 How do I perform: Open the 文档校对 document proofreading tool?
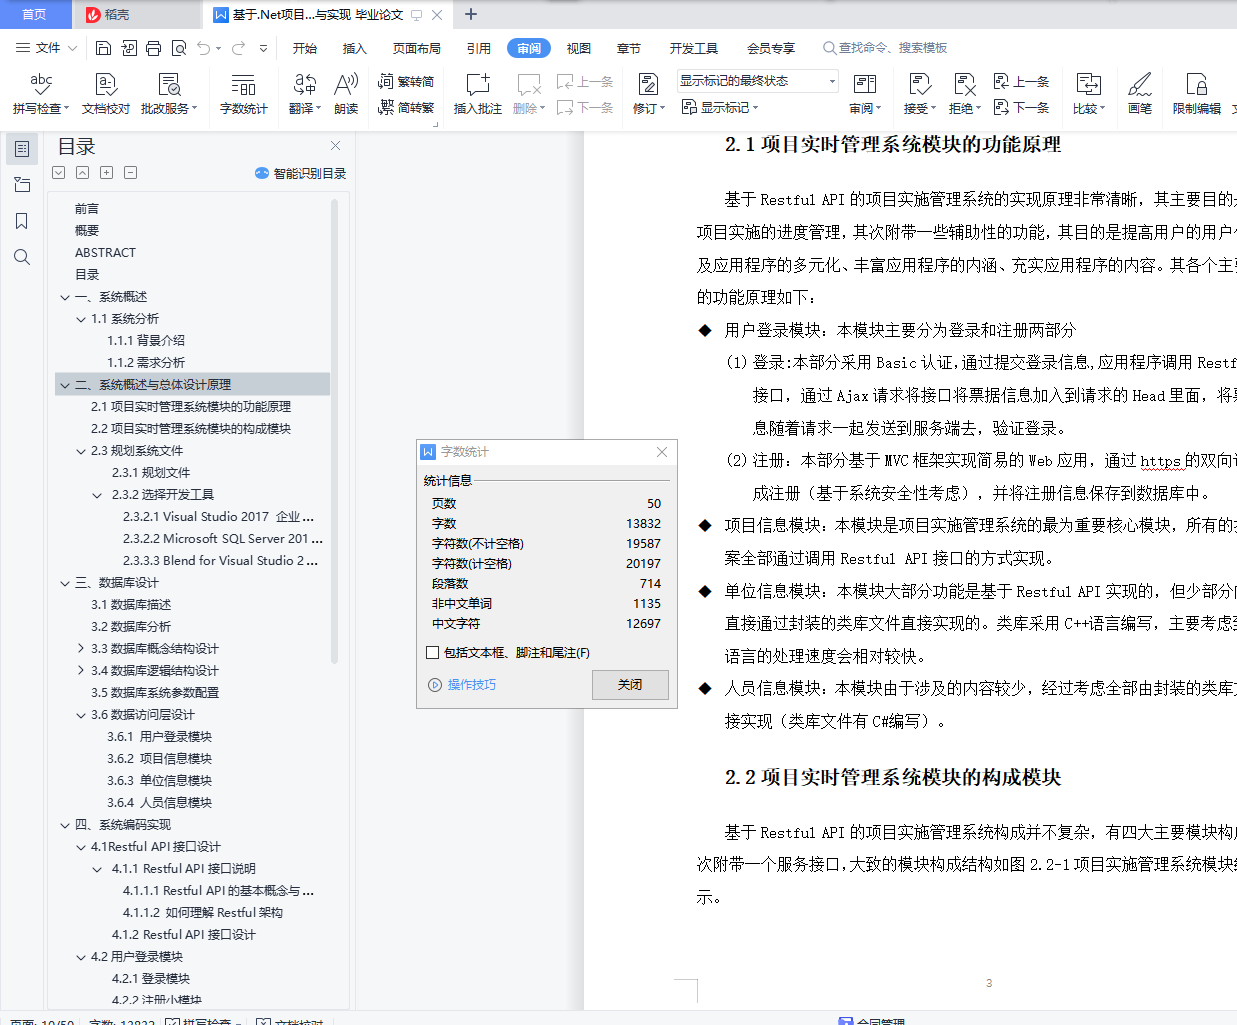coord(106,94)
